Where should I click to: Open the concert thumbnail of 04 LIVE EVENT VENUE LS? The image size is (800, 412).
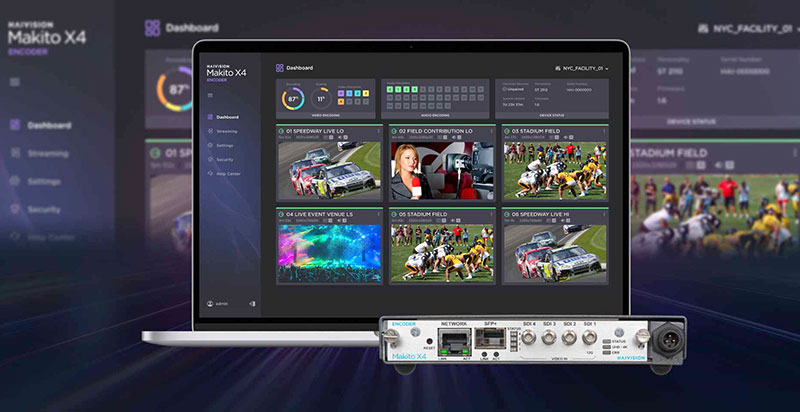pyautogui.click(x=329, y=253)
